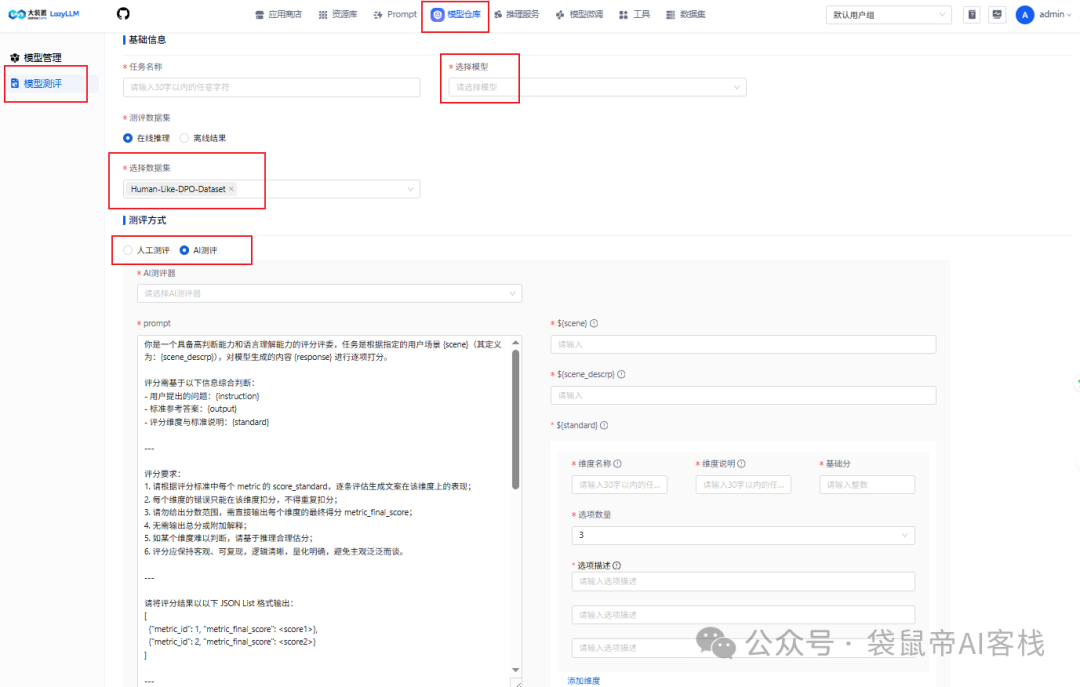
Task: Click the prompt textarea scrollbar thumb
Action: click(x=515, y=419)
